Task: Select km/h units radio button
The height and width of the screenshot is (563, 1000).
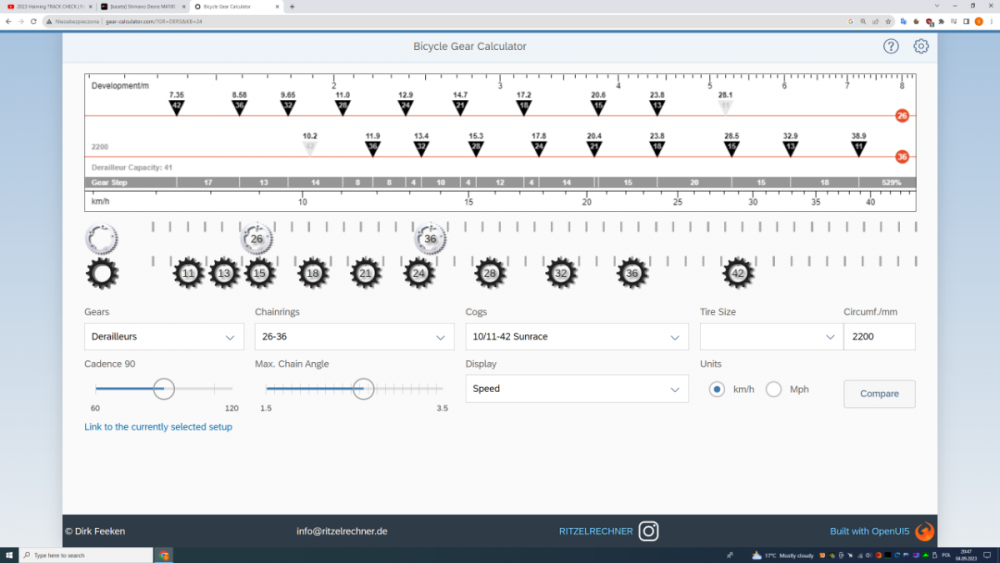Action: coord(717,389)
